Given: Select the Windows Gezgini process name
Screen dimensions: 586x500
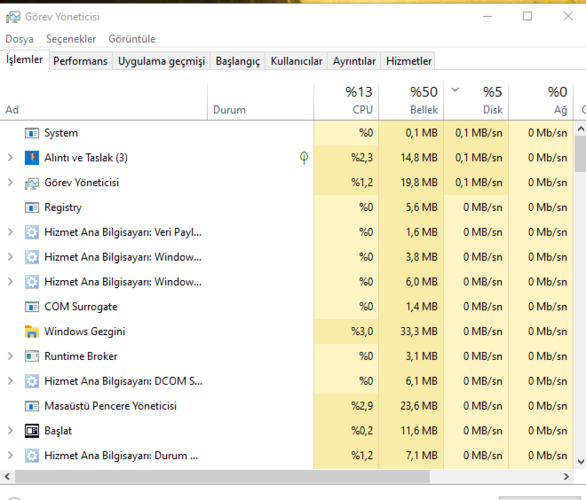Looking at the screenshot, I should click(84, 331).
